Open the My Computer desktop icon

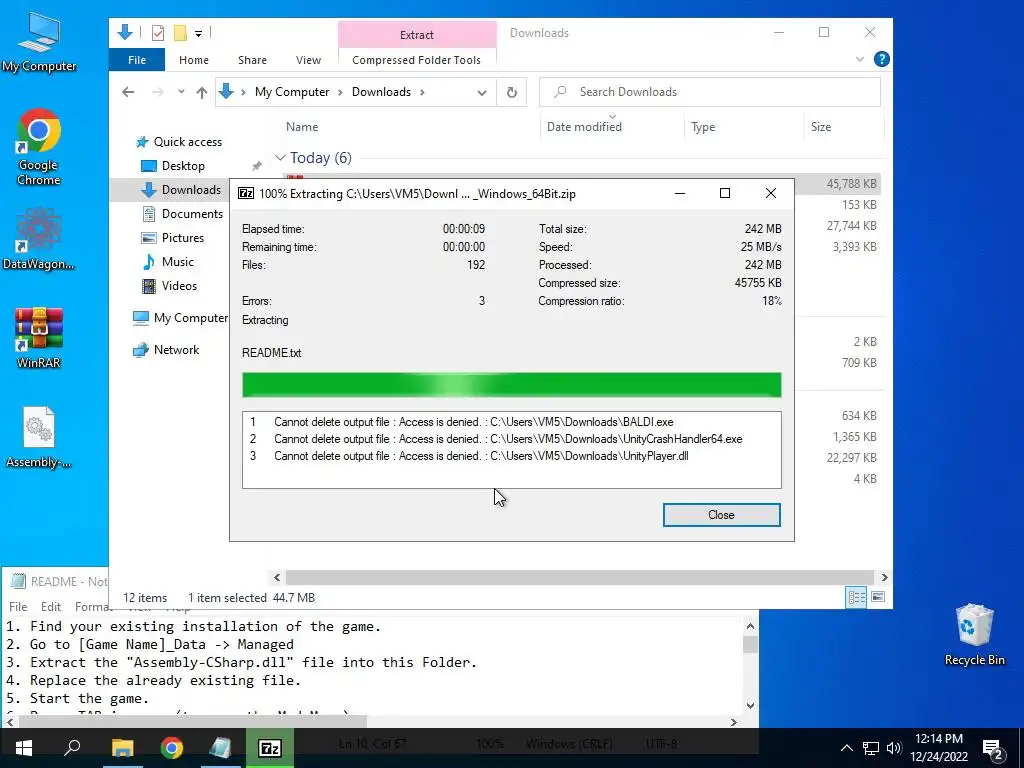coord(39,42)
